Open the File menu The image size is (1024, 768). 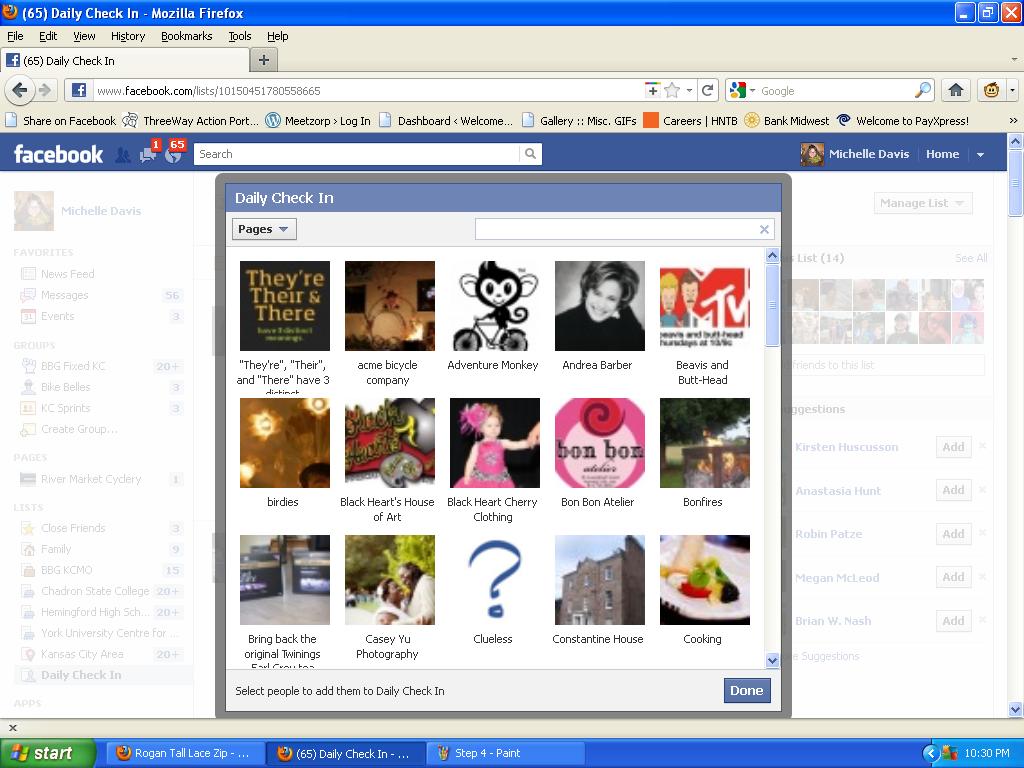click(x=15, y=36)
